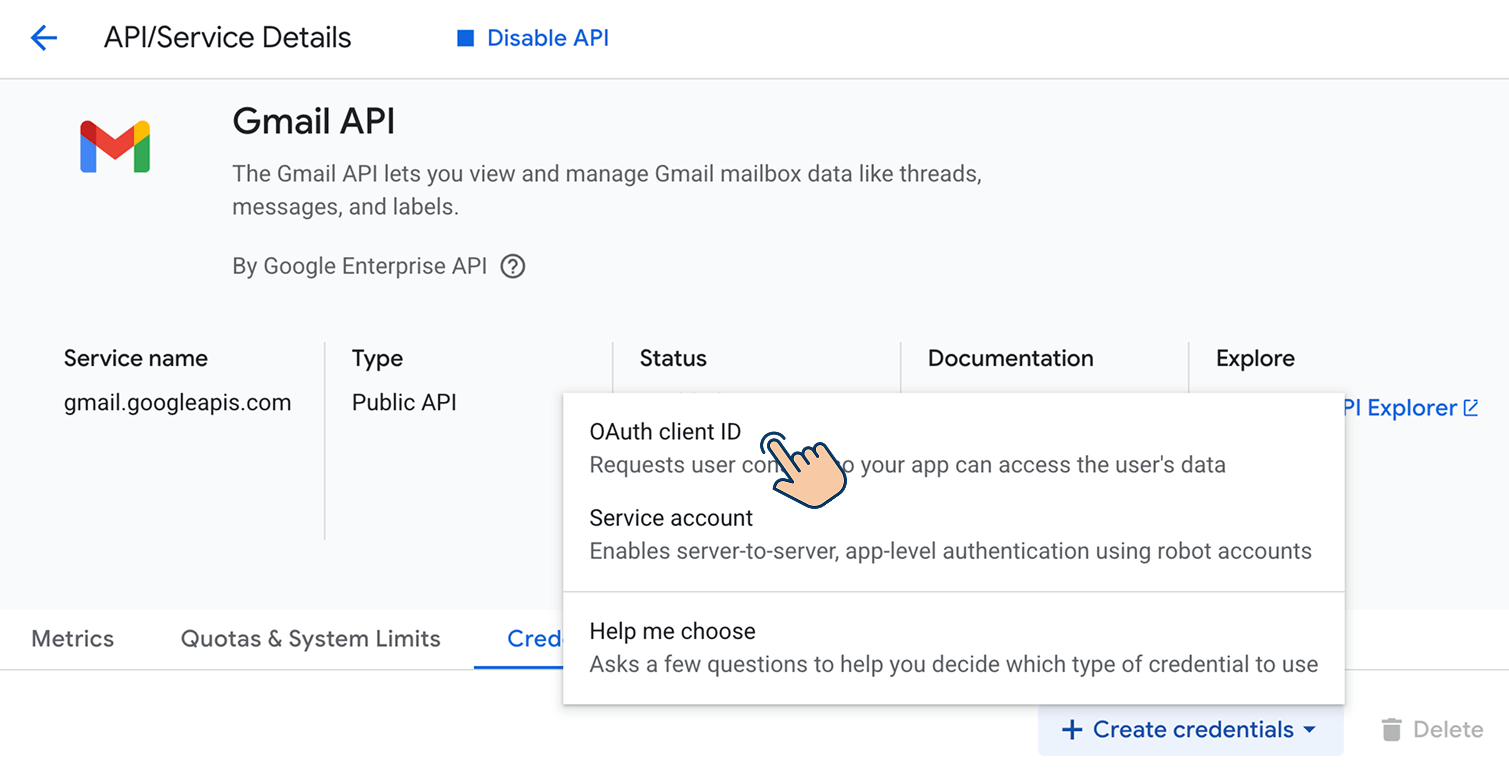Click the Disable API button
The image size is (1509, 770).
click(x=533, y=39)
